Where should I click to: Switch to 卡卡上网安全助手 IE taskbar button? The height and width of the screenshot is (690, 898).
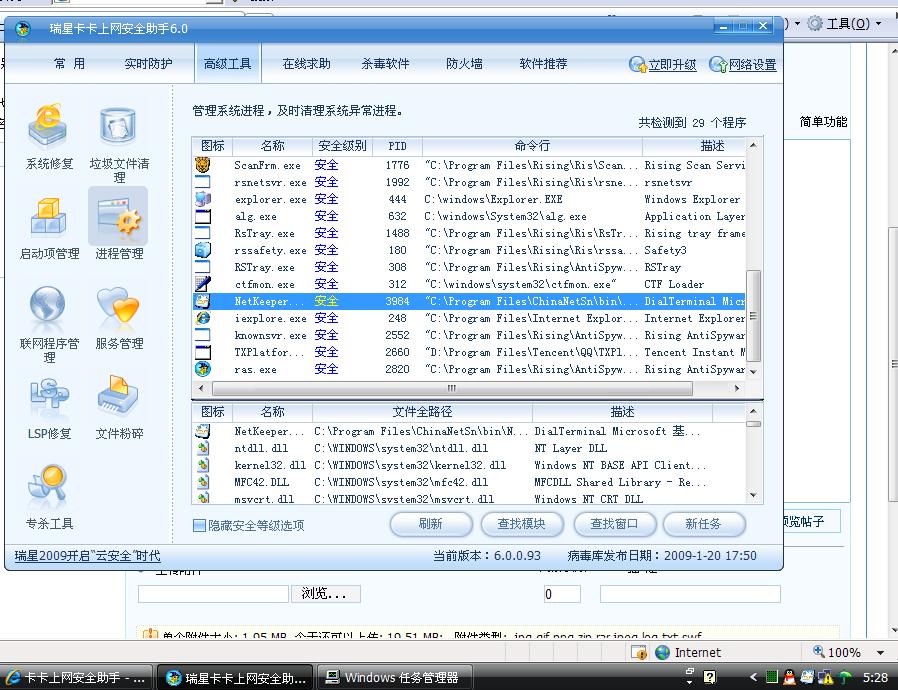[x=77, y=678]
